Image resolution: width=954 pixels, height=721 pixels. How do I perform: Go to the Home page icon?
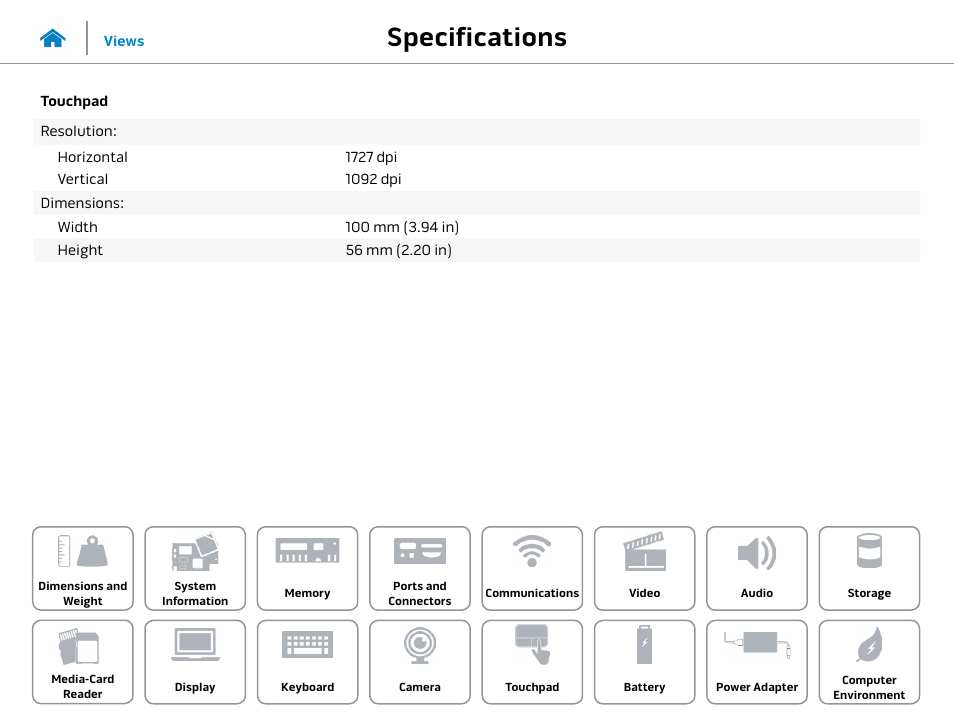click(53, 38)
